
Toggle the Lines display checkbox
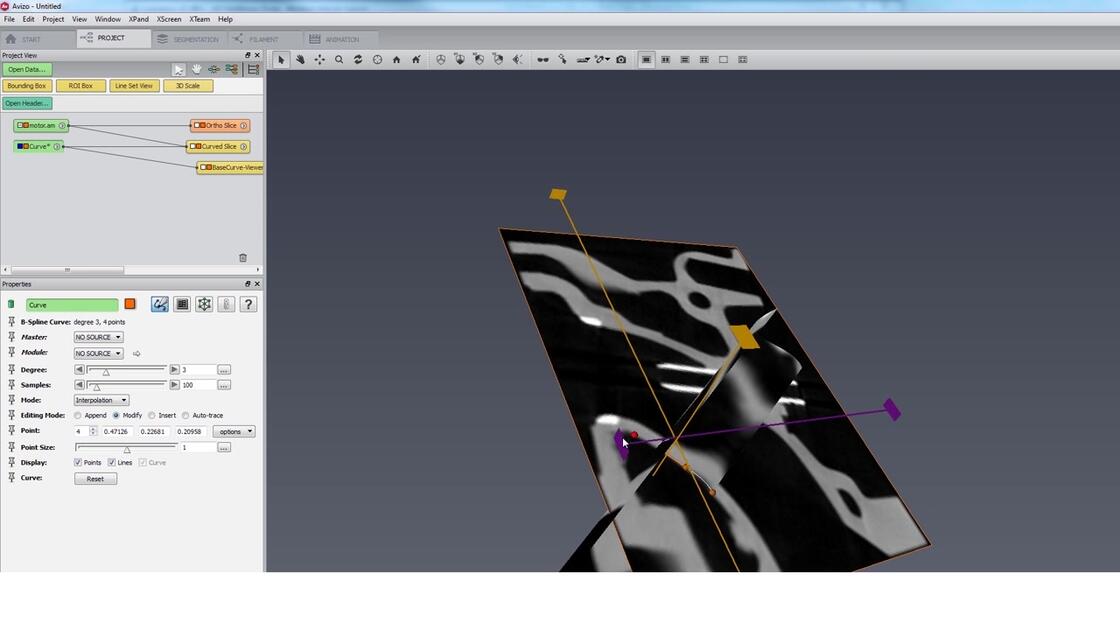pos(111,463)
